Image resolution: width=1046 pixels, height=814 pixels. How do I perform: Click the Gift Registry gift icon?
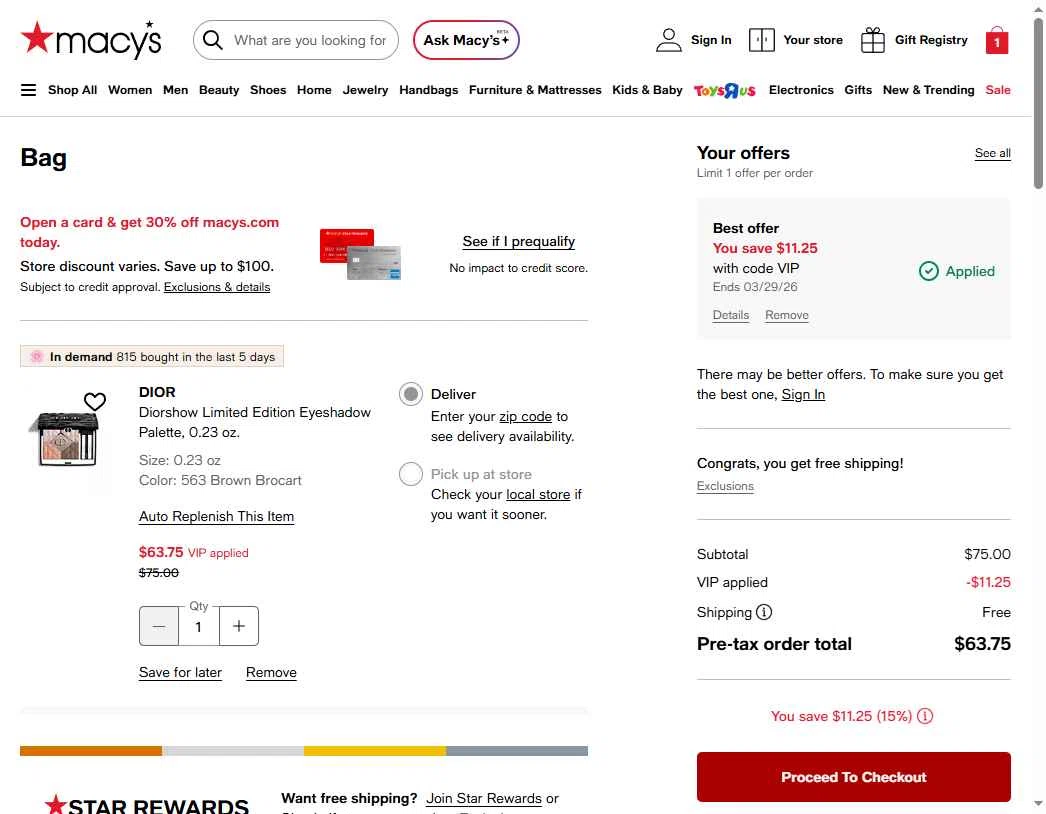tap(873, 40)
